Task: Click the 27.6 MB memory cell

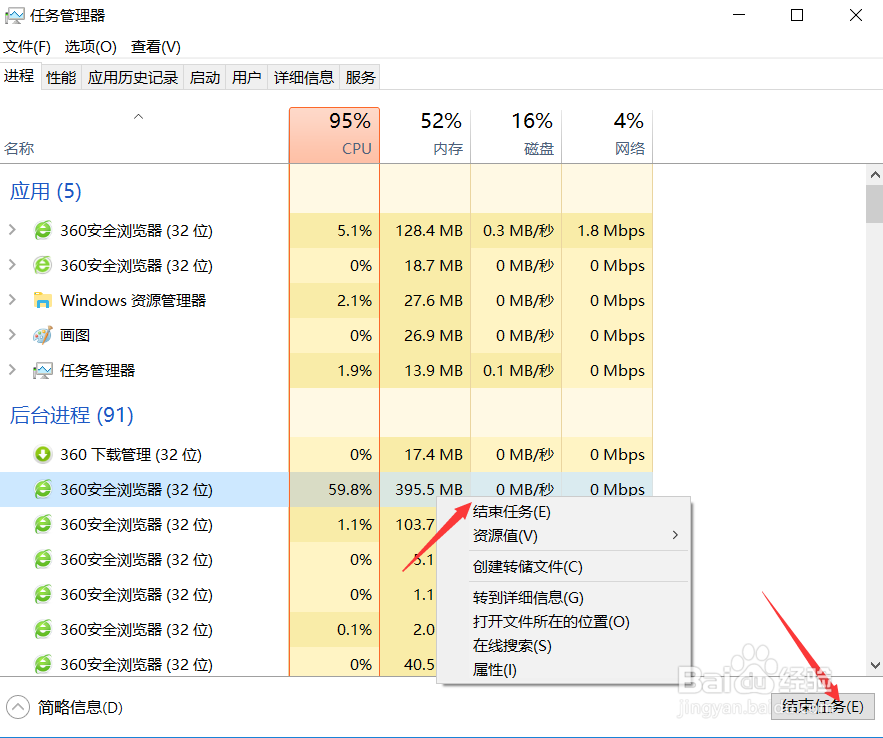Action: click(425, 300)
